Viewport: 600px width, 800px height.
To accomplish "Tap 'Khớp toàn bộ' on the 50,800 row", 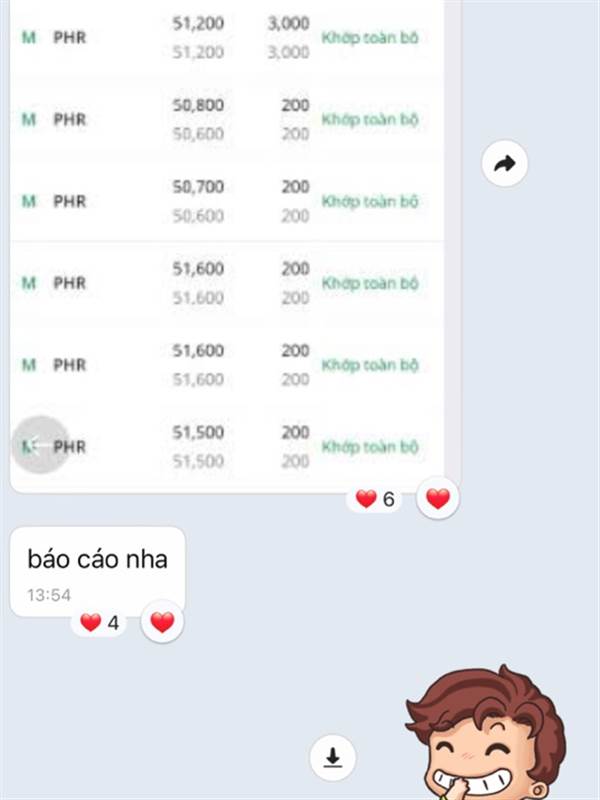I will click(370, 119).
